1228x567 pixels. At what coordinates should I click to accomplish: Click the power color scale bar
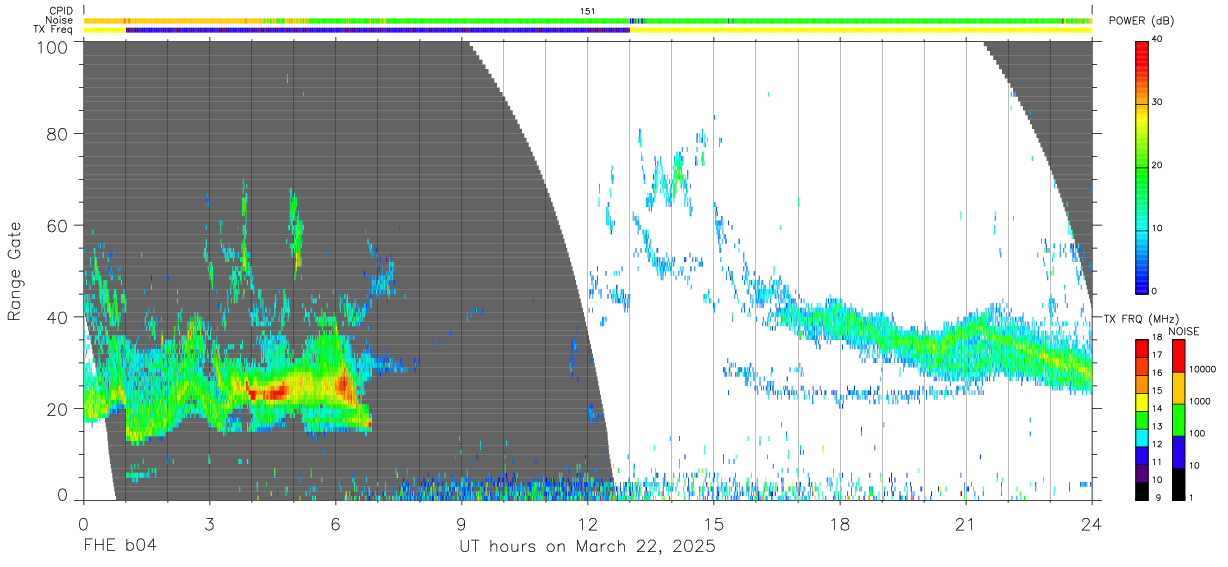1142,166
